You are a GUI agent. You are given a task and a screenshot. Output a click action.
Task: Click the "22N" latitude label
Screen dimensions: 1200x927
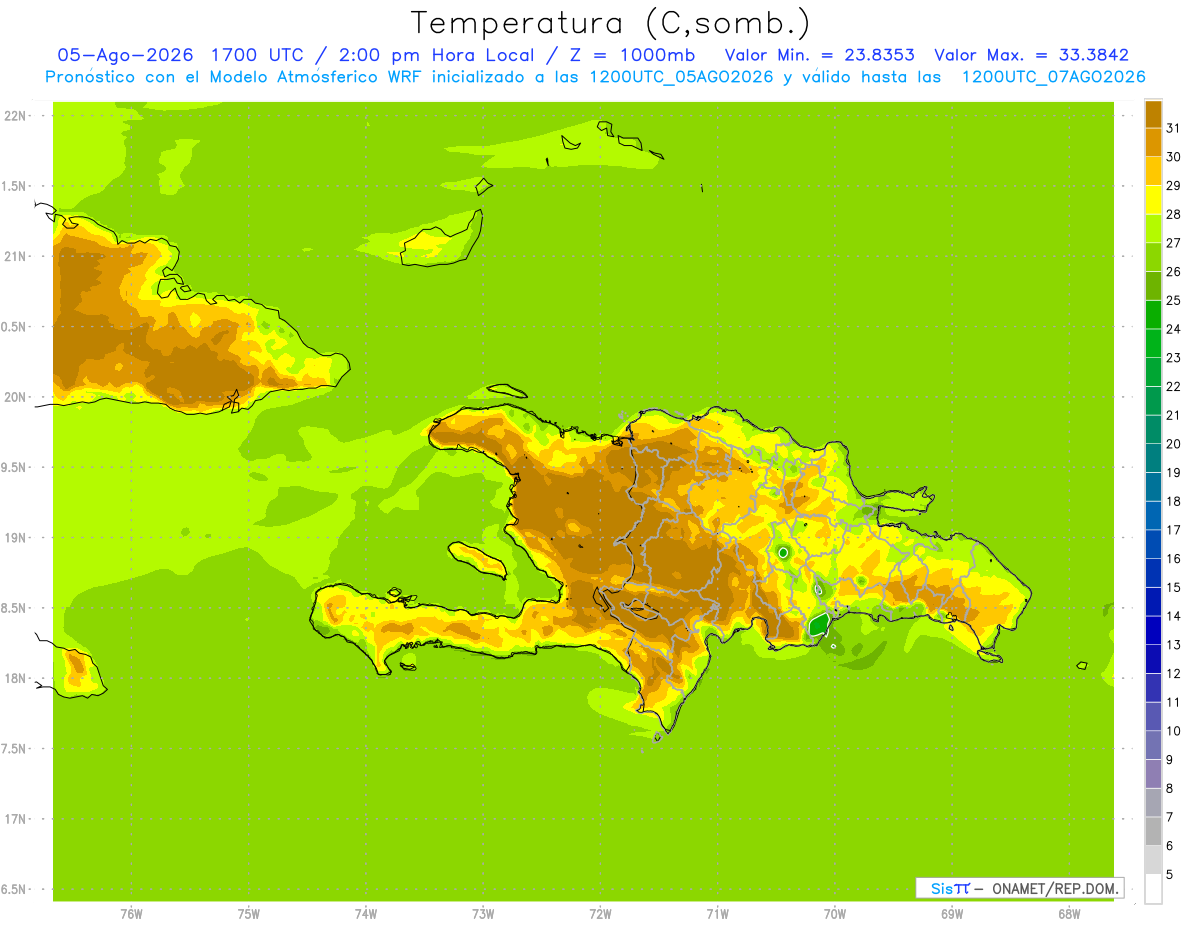point(14,116)
